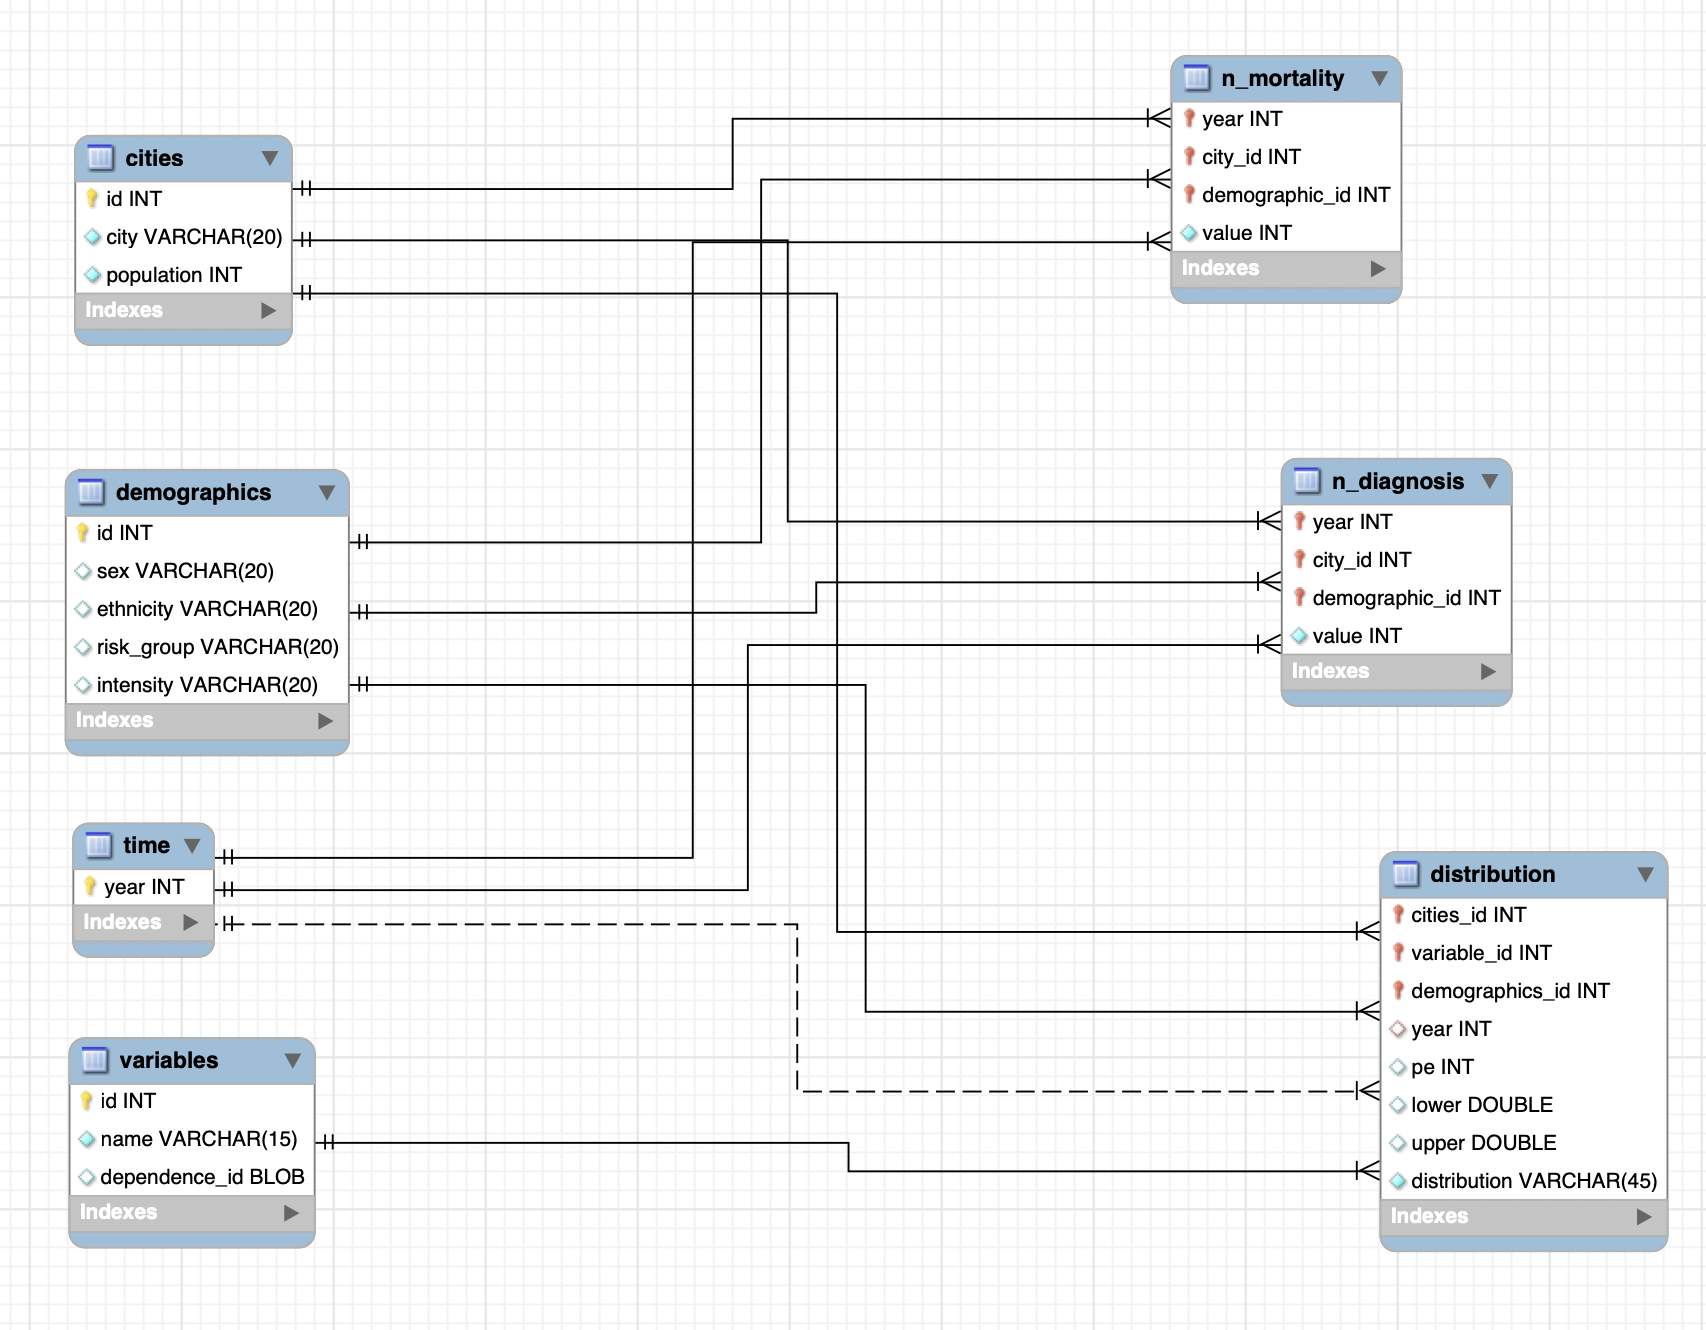
Task: Click n_diagnosis city_id key icon
Action: (1299, 559)
